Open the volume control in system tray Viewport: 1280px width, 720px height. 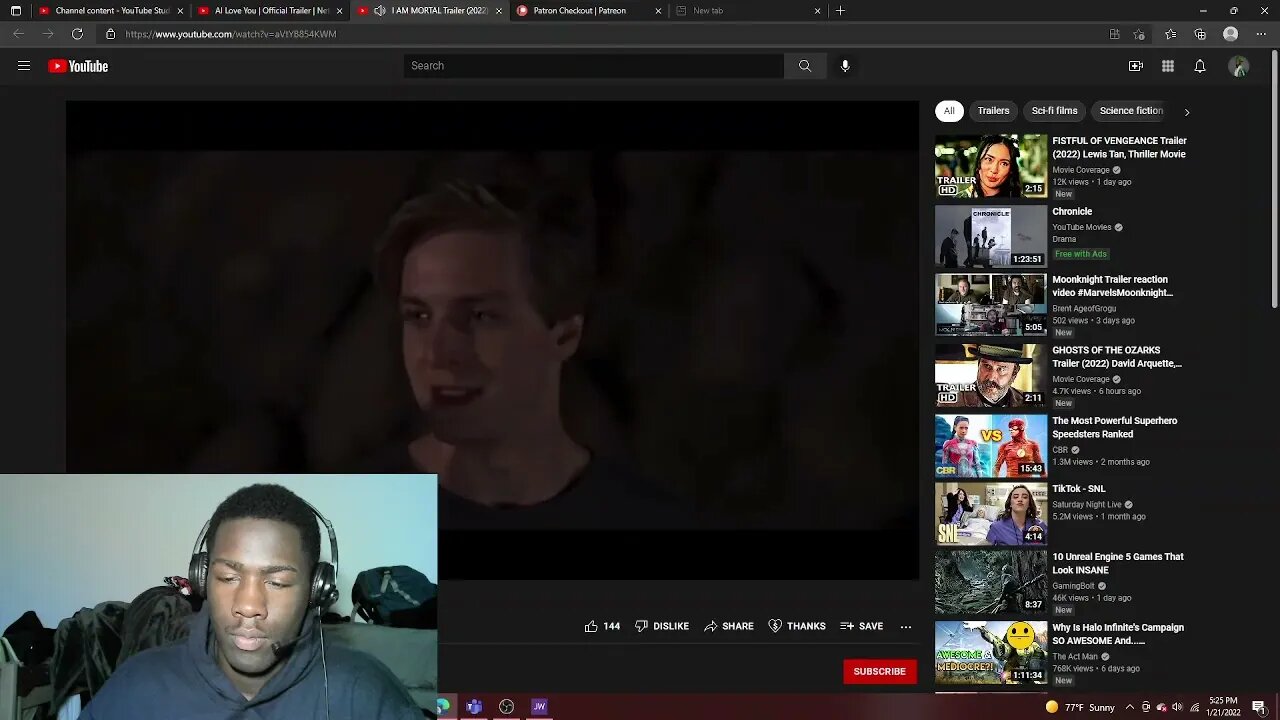point(1176,707)
